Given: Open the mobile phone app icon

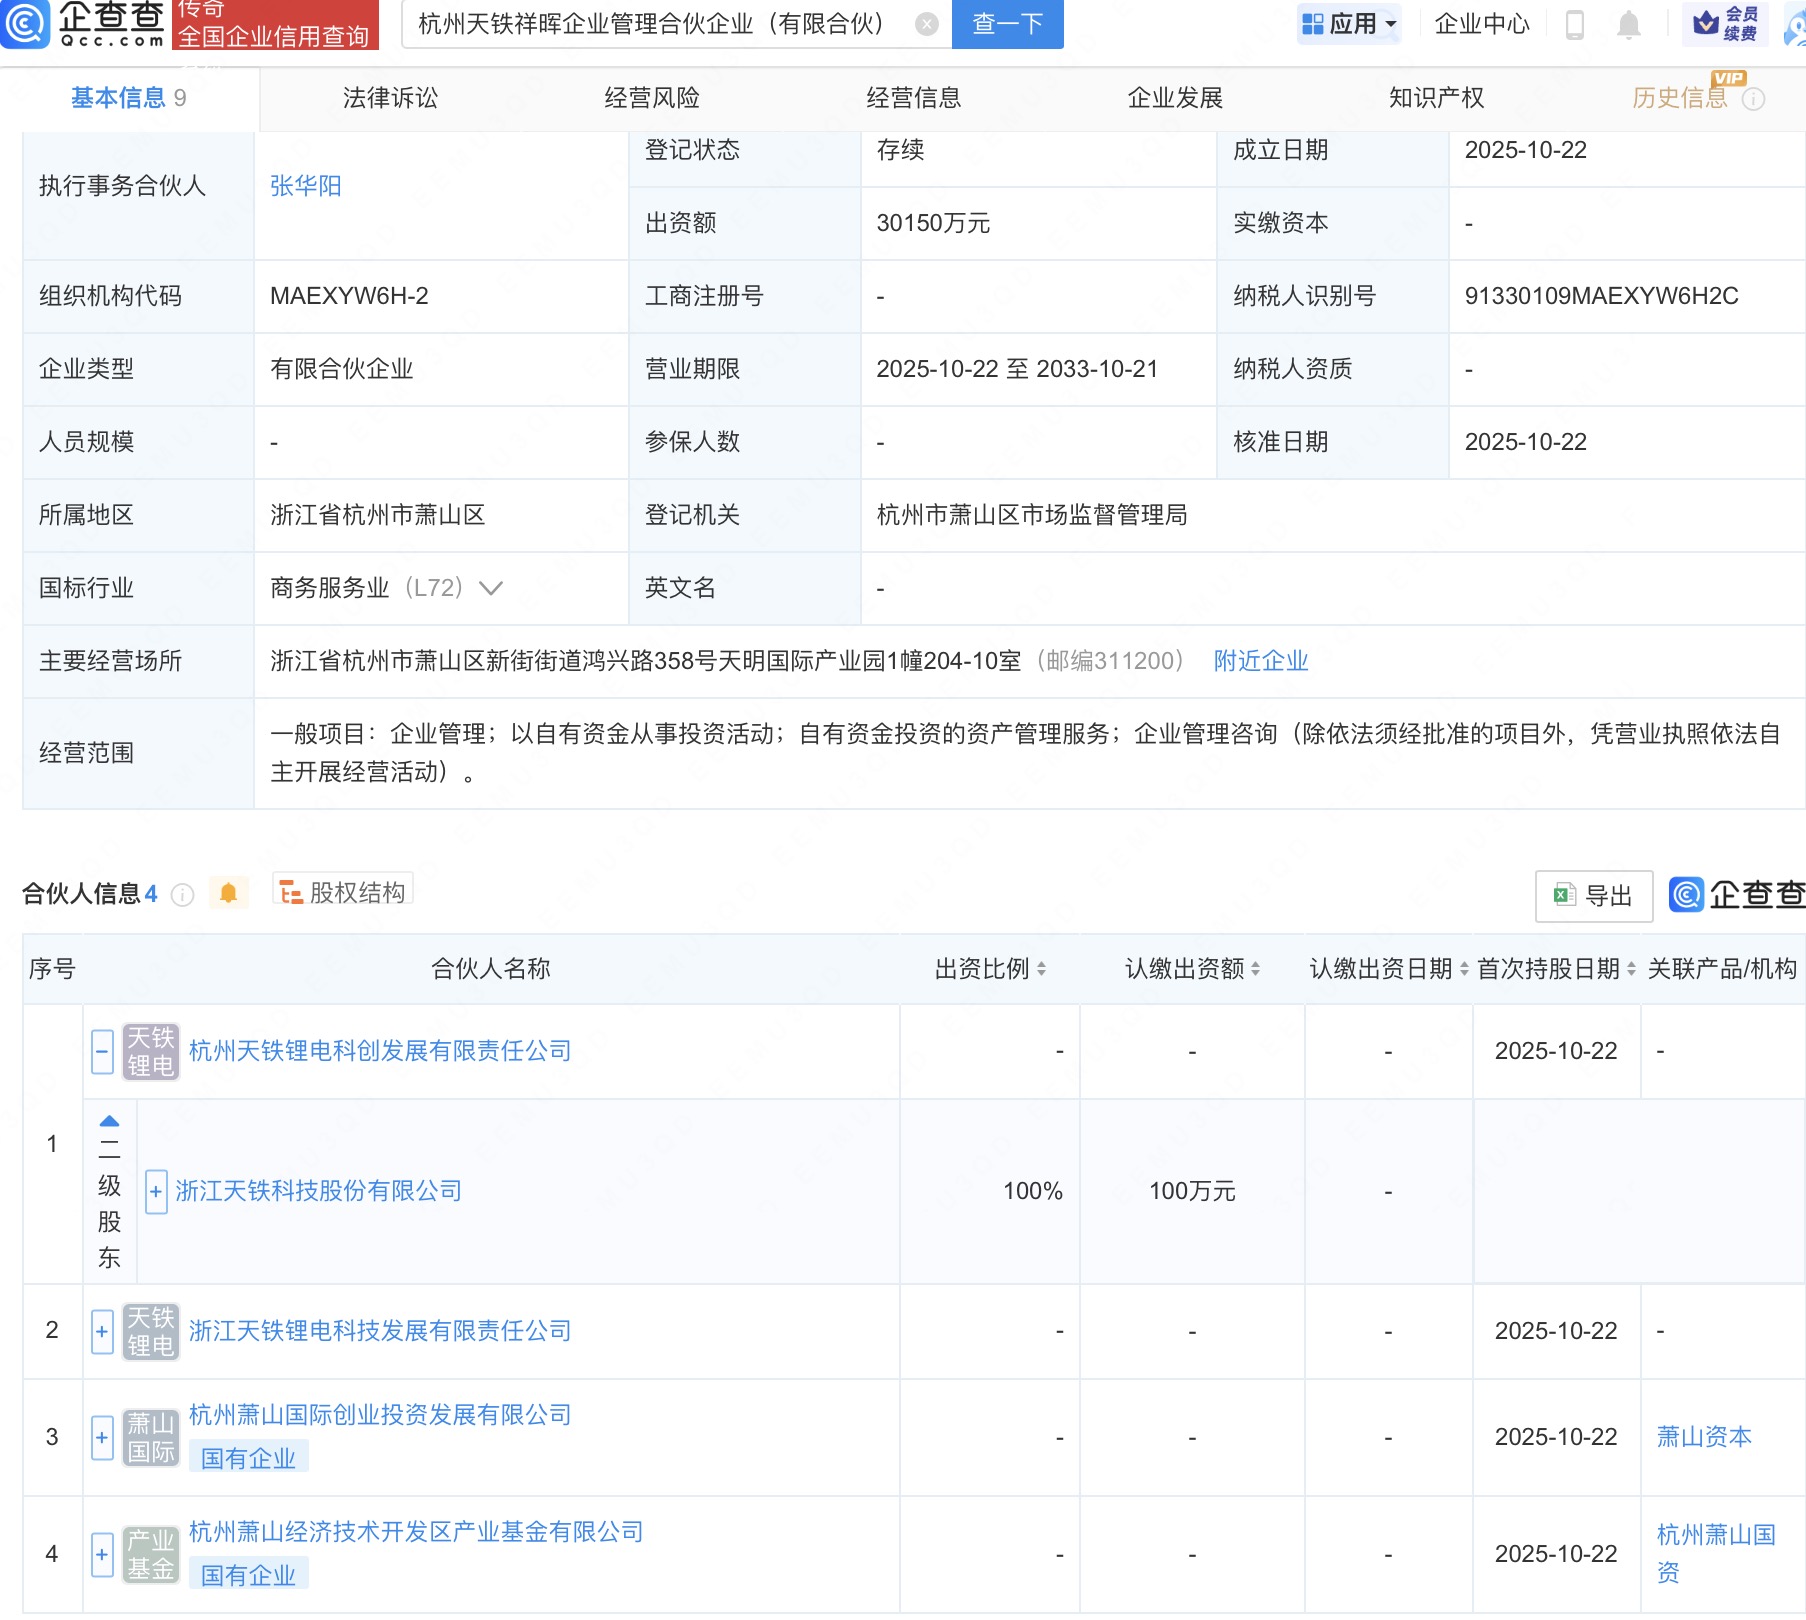Looking at the screenshot, I should pos(1574,24).
